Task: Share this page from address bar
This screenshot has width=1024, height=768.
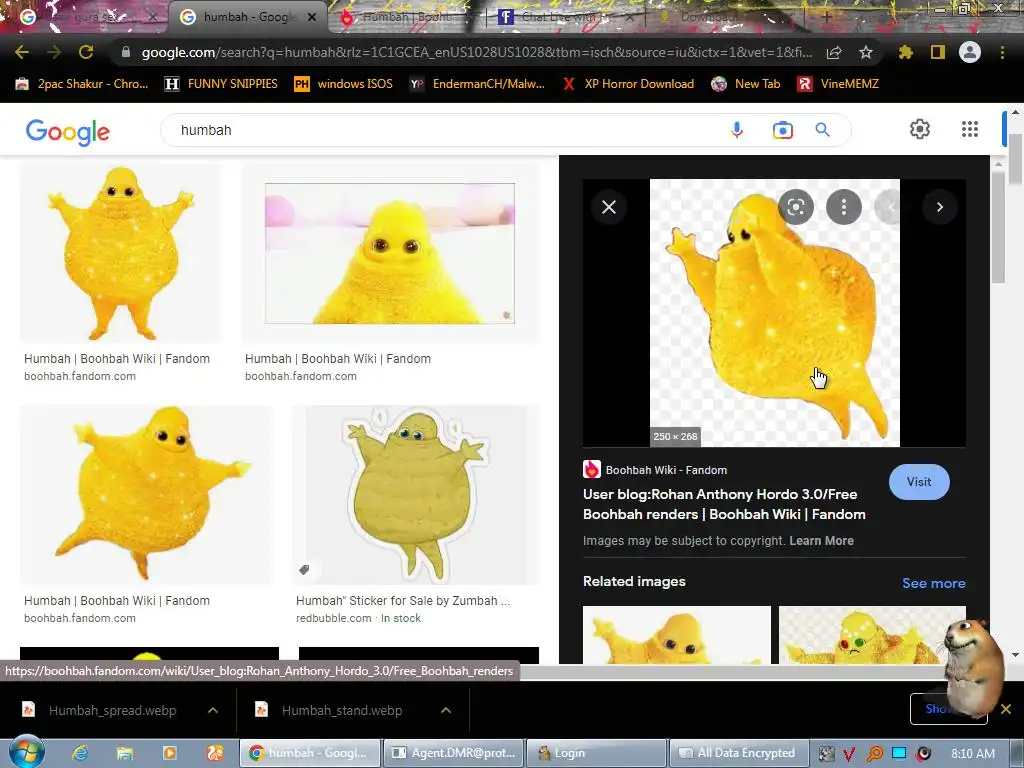Action: [834, 53]
